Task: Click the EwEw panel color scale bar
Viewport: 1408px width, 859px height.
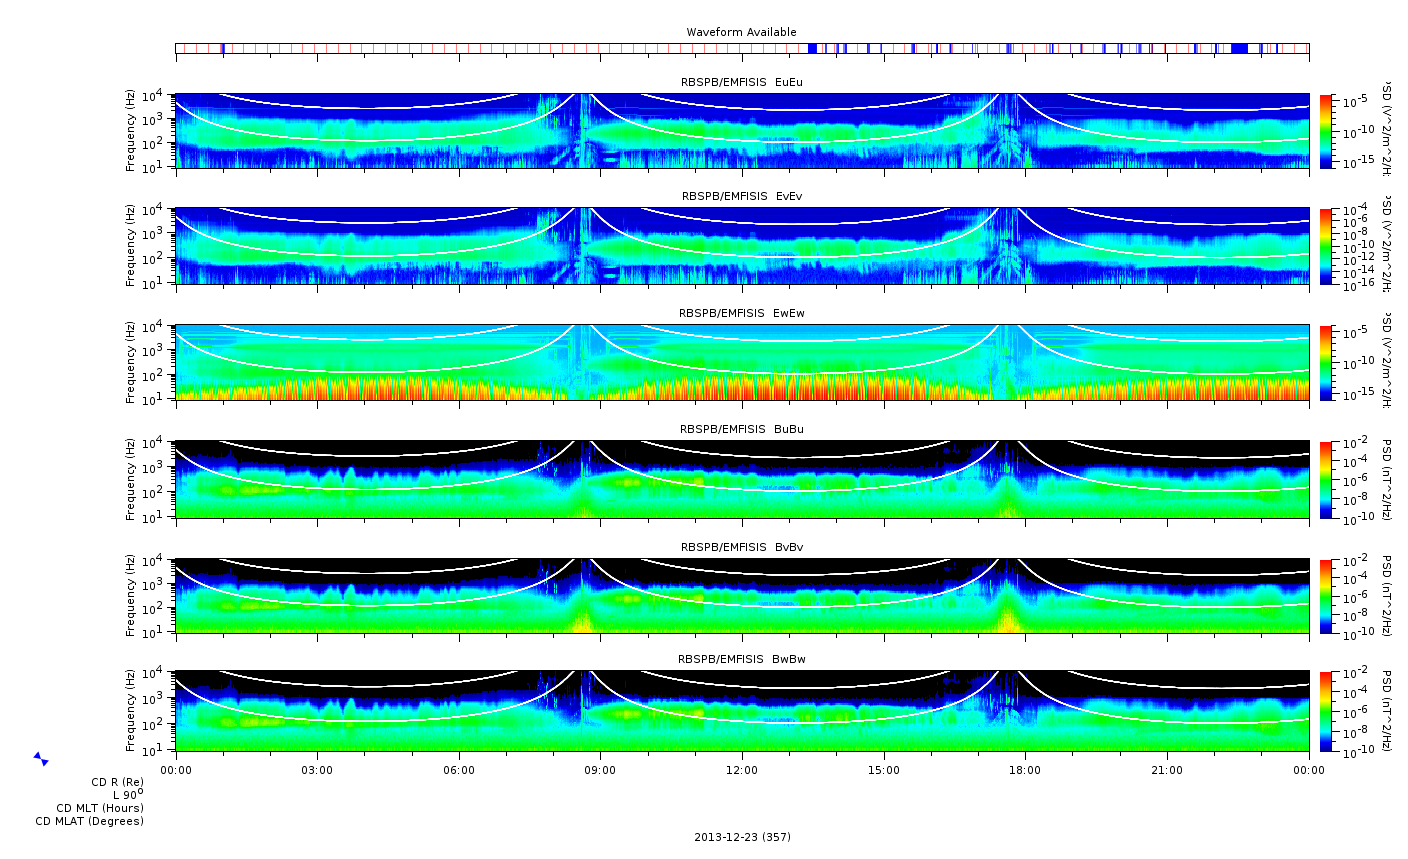Action: tap(1326, 362)
